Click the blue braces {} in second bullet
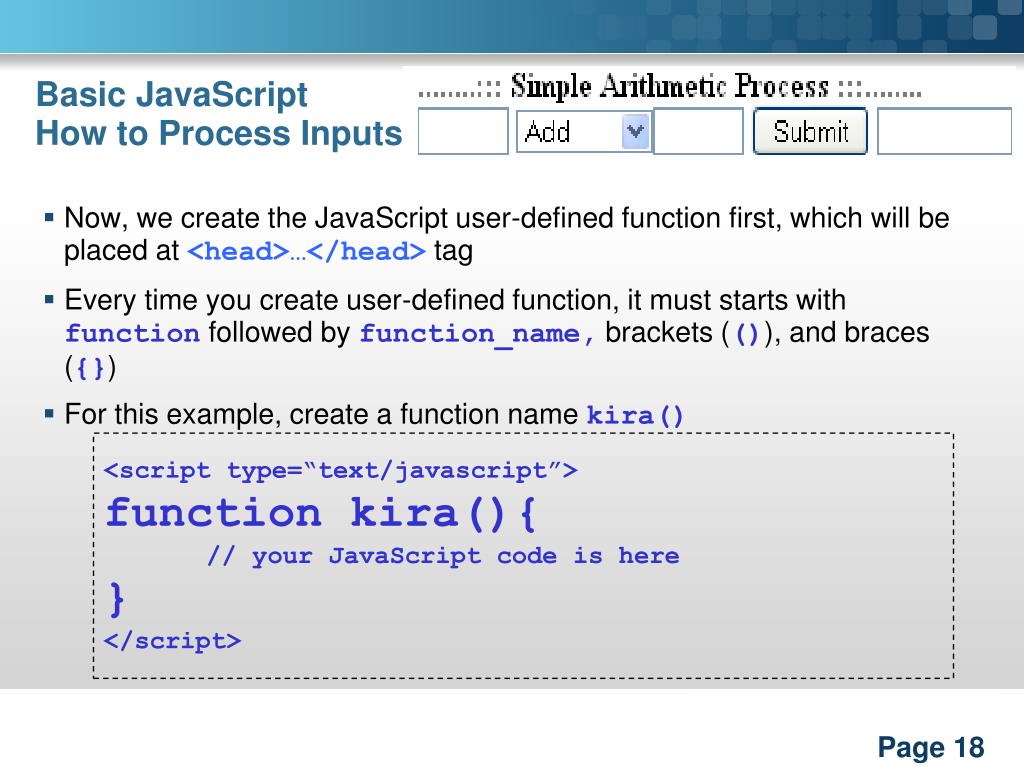This screenshot has width=1024, height=768. tap(90, 369)
